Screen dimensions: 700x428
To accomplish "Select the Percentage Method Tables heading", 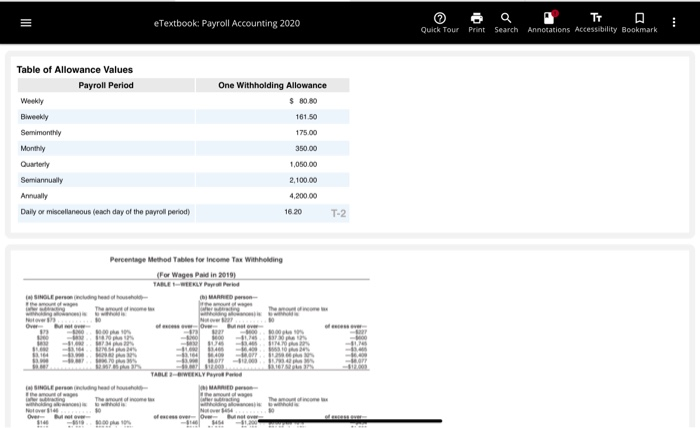I will (x=196, y=259).
